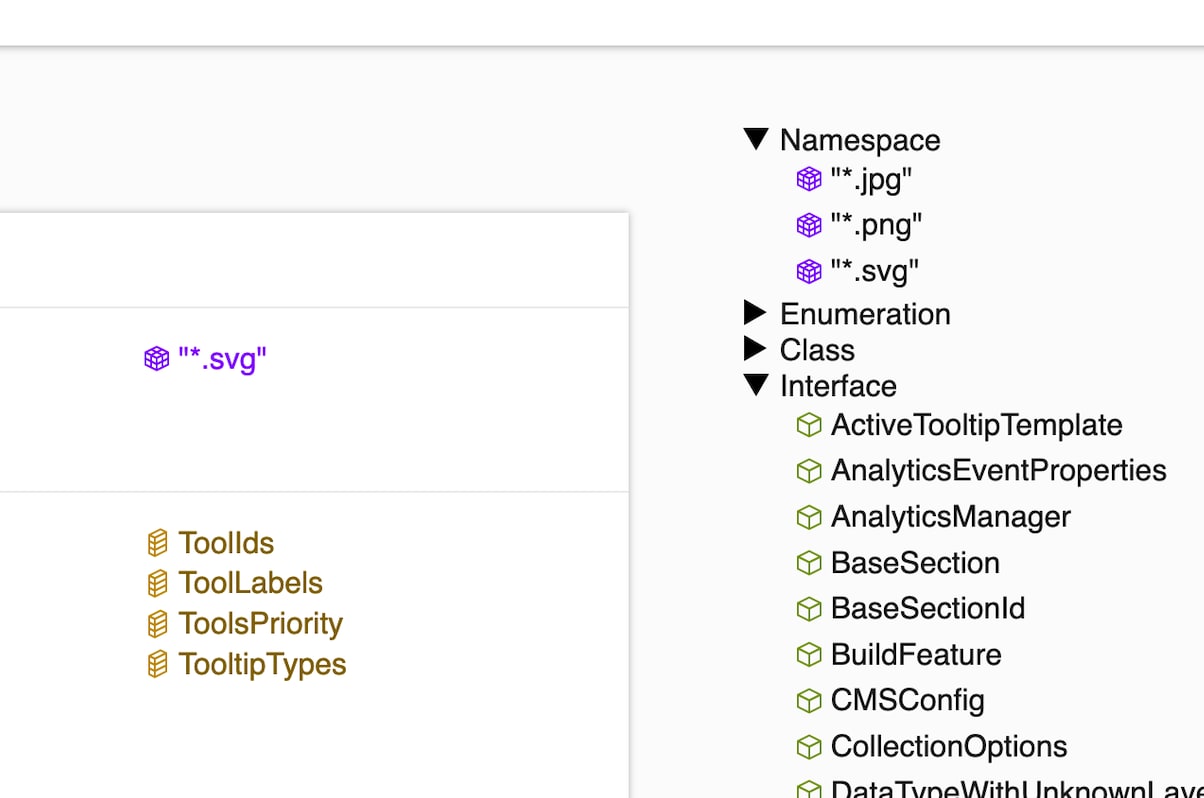Image resolution: width=1204 pixels, height=798 pixels.
Task: Click the interface icon beside ActiveTooltipTemplate
Action: 809,426
